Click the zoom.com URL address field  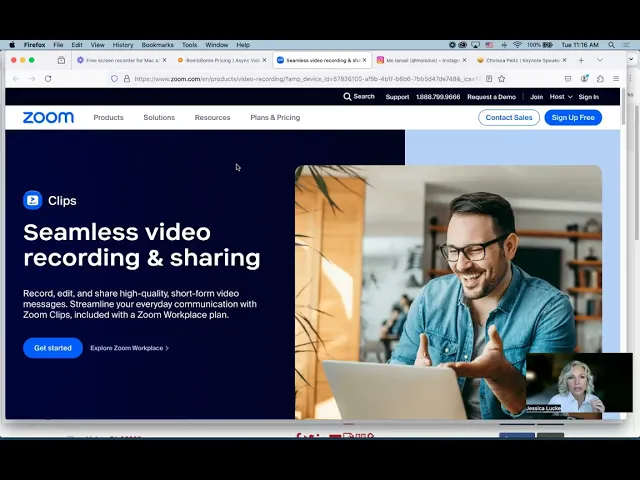coord(307,79)
